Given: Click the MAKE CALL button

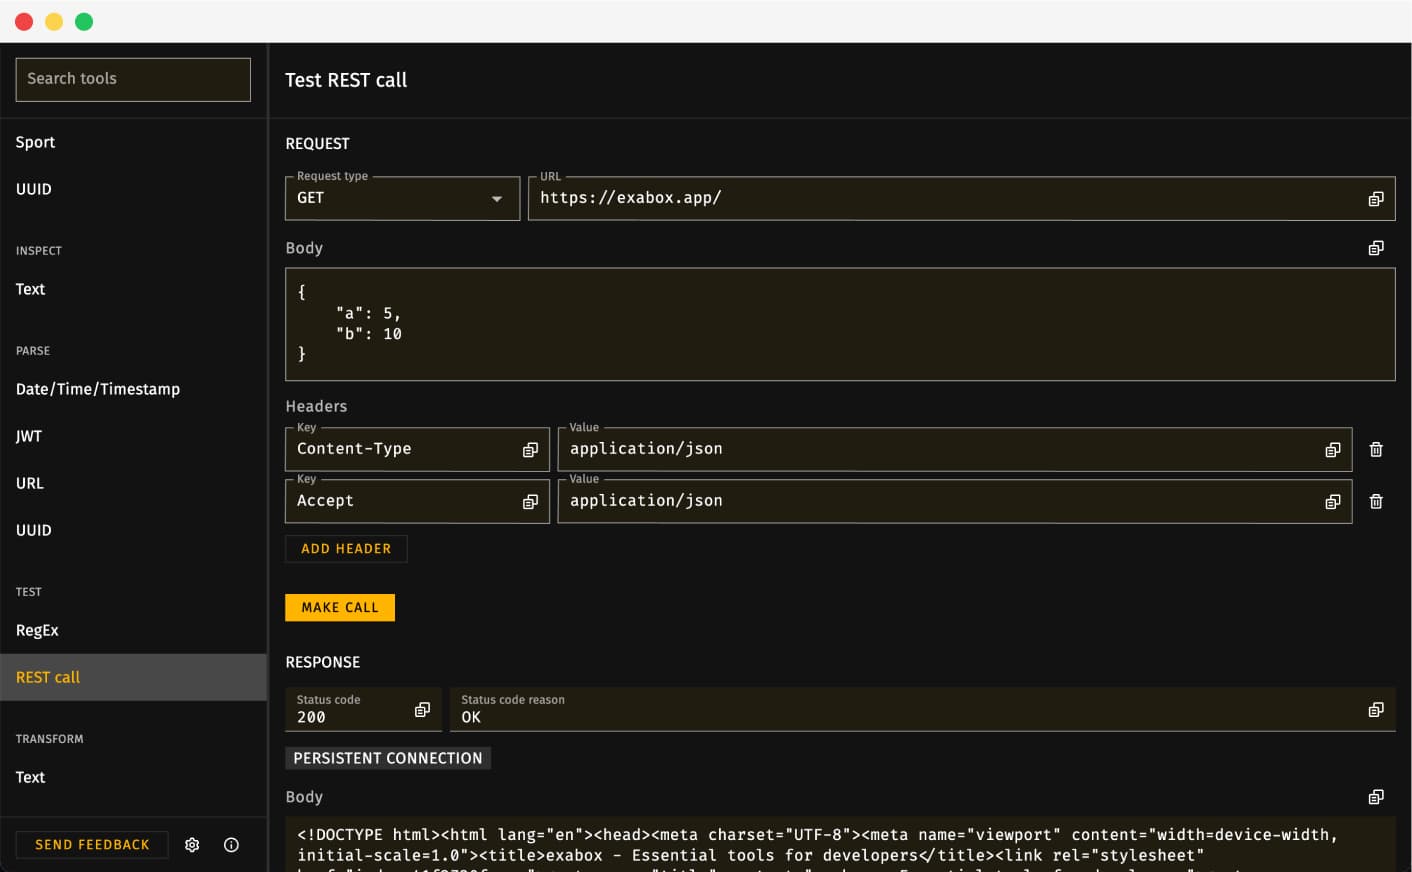Looking at the screenshot, I should coord(340,608).
